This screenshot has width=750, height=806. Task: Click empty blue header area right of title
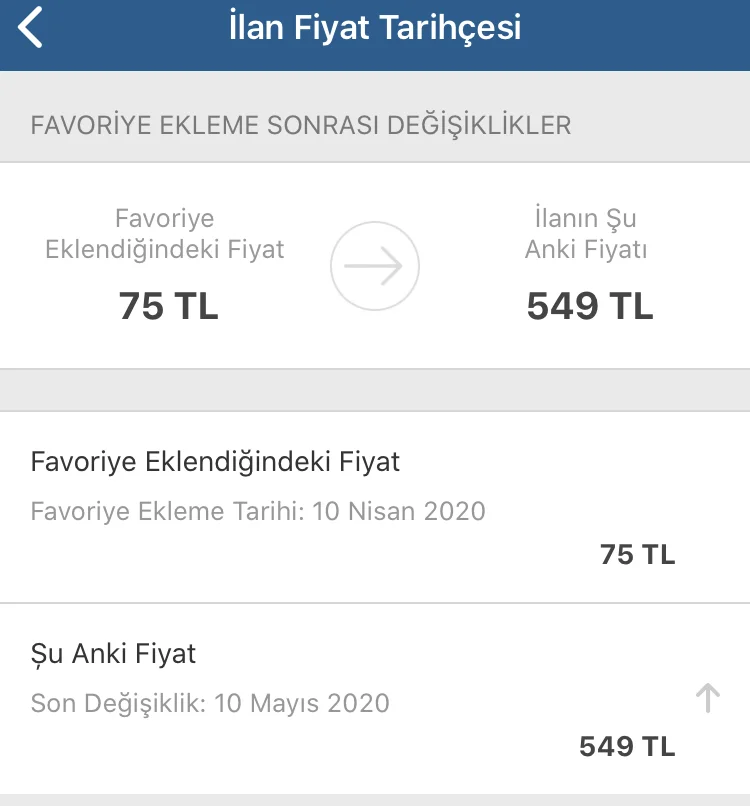[x=640, y=30]
